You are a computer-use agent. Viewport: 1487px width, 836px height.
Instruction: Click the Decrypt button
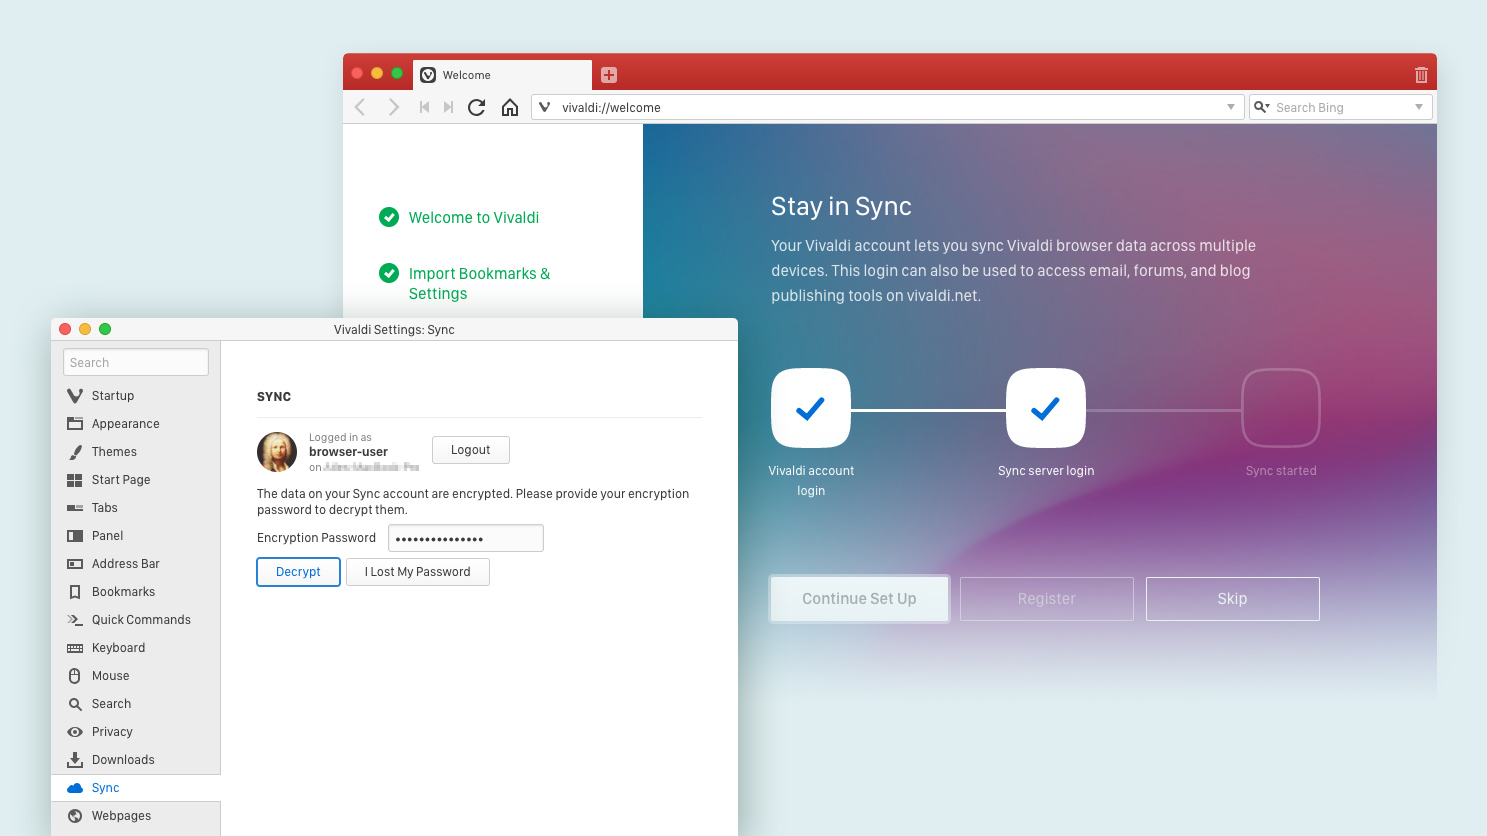299,572
